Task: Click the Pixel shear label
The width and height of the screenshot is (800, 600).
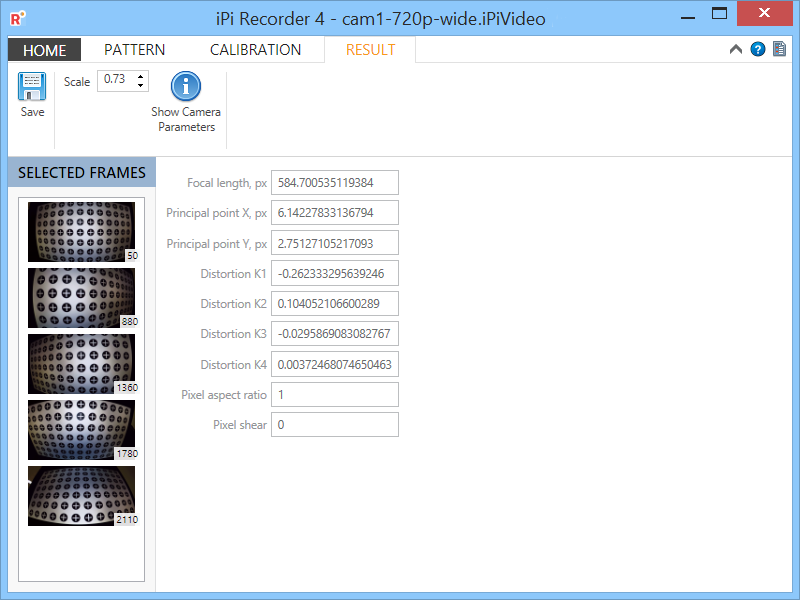Action: click(240, 425)
